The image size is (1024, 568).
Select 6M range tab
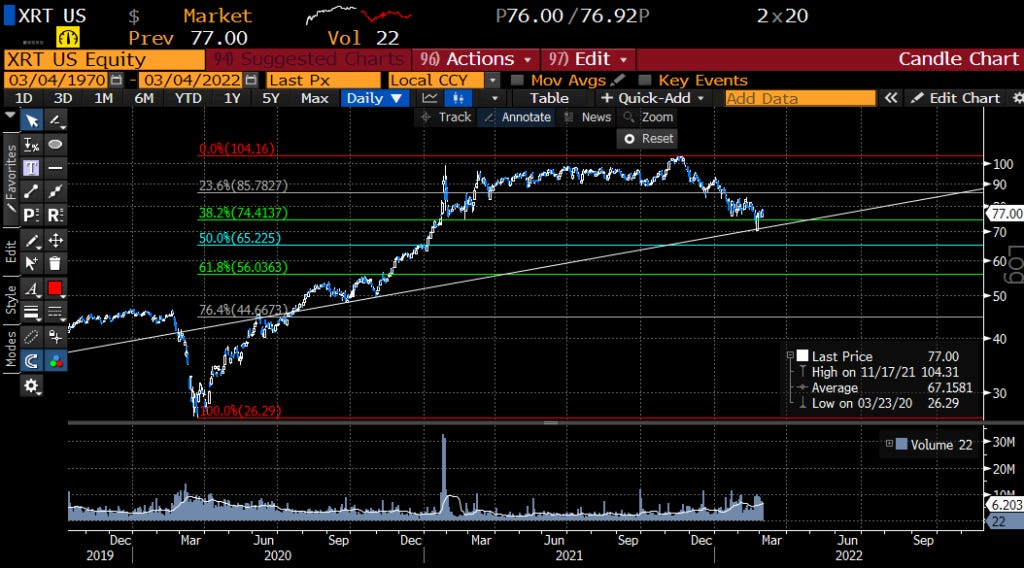click(144, 98)
